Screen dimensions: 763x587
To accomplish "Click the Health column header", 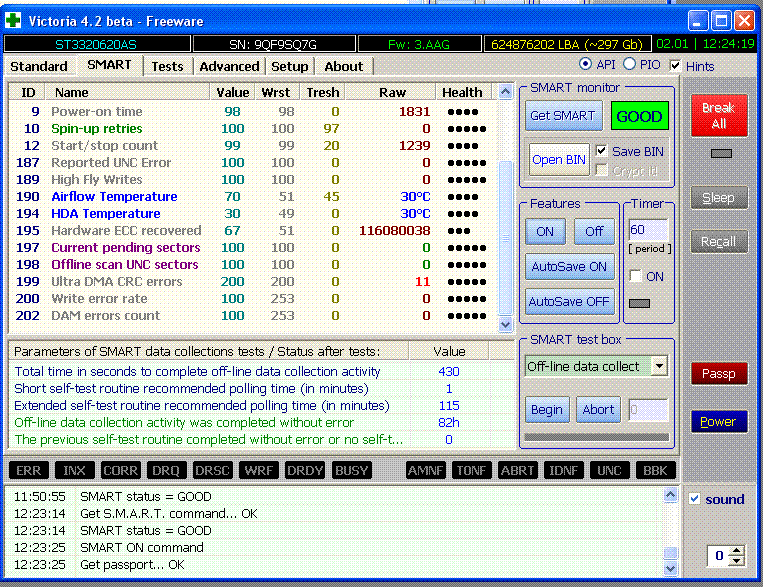I will click(x=462, y=92).
